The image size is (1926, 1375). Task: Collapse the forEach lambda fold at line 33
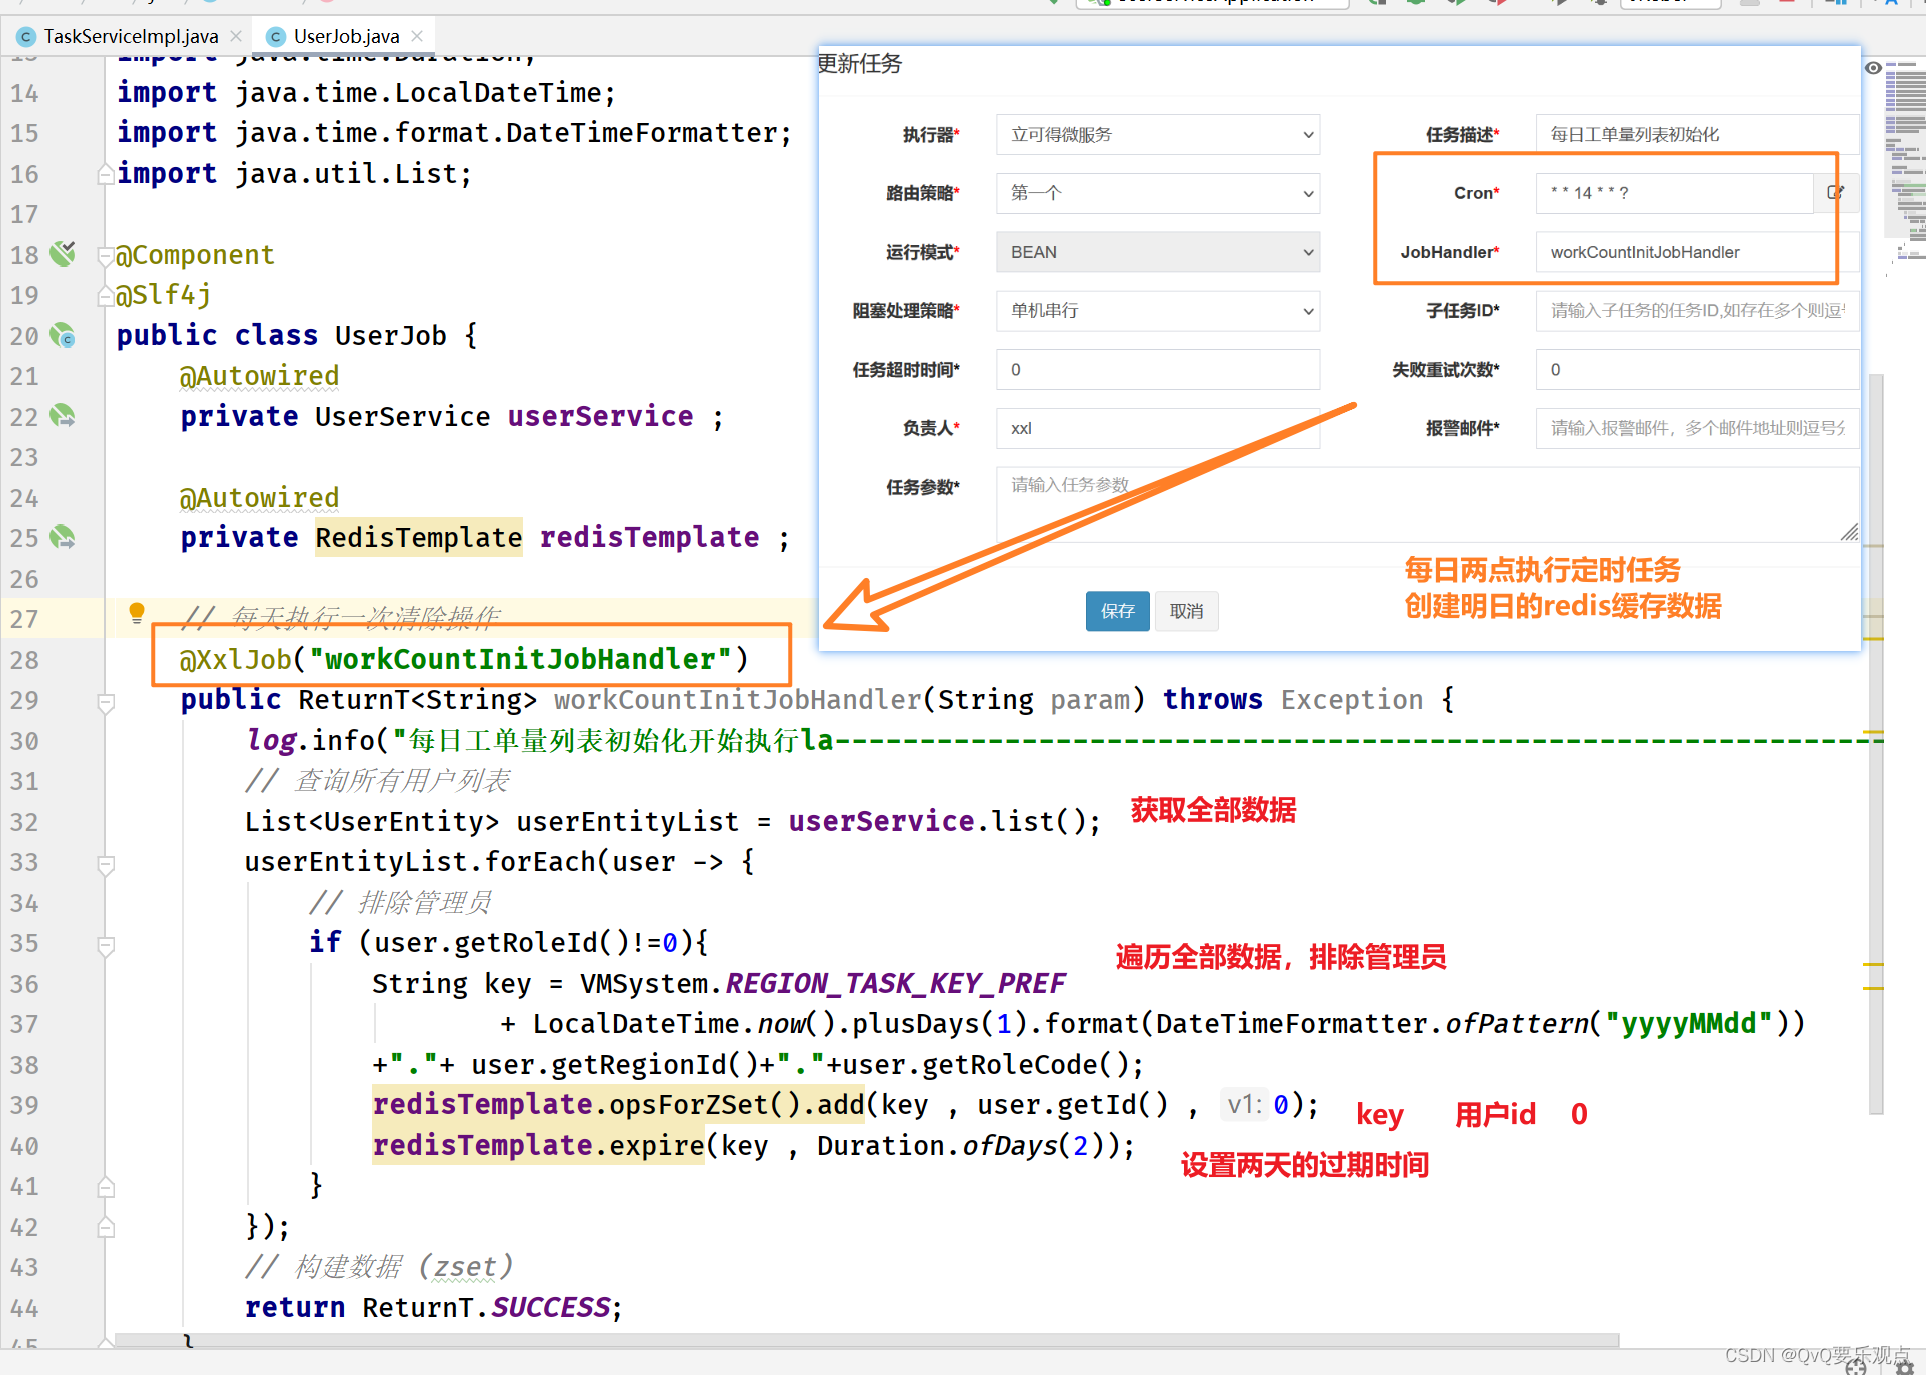[x=105, y=864]
